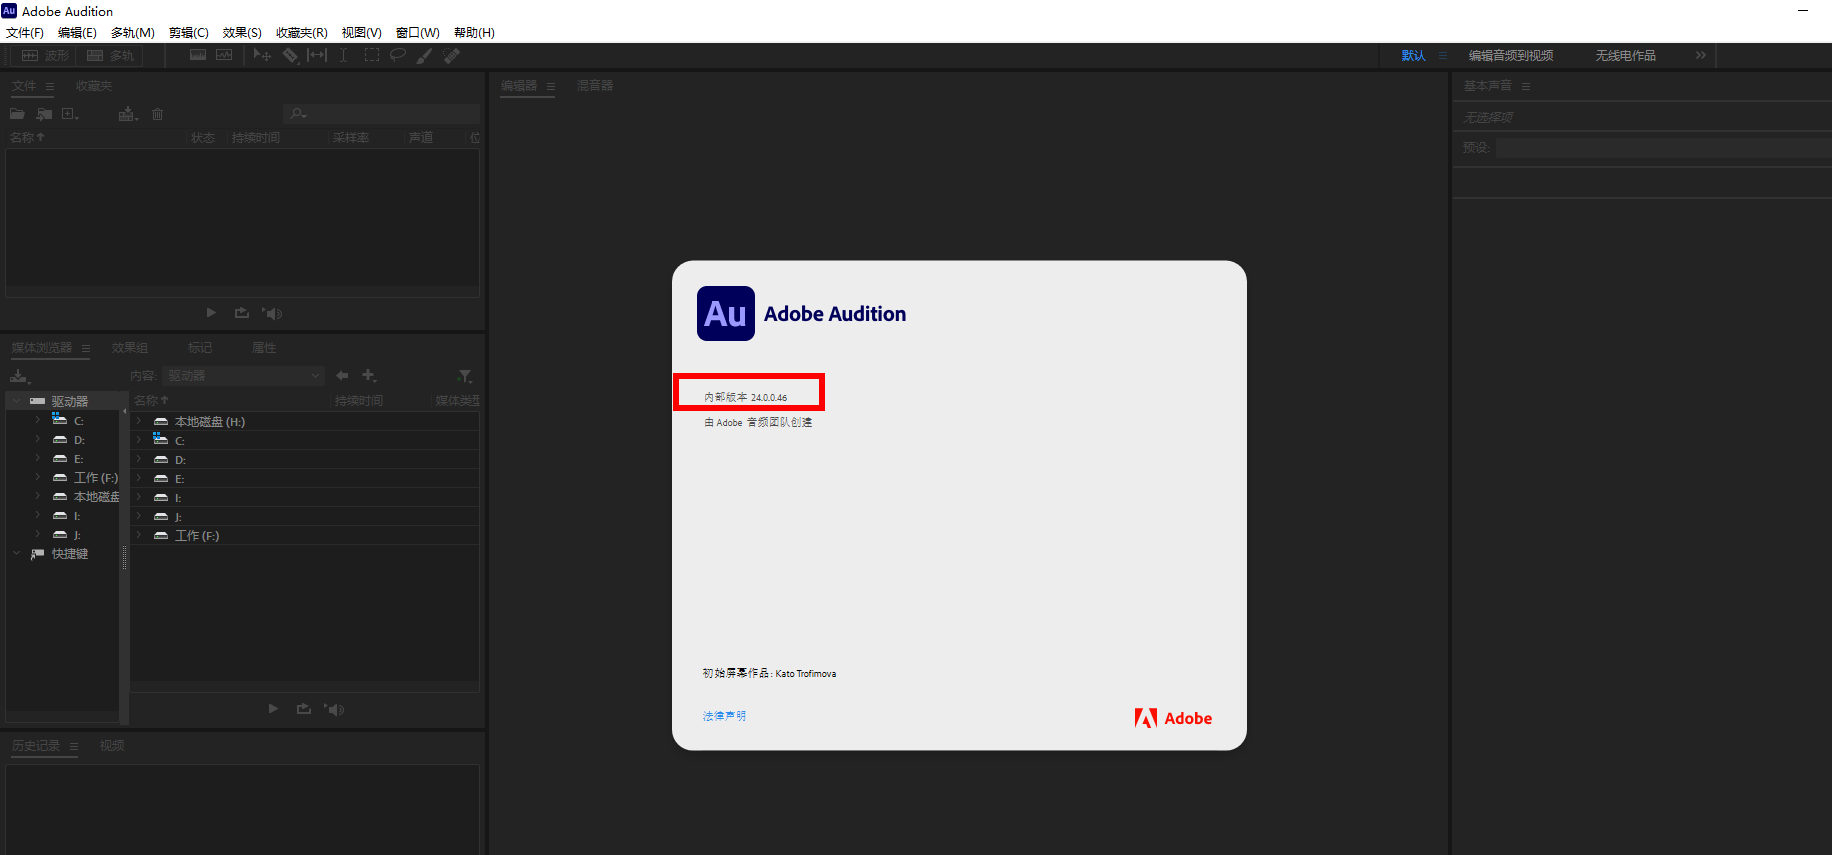Click the 预设 field in Essential Sound panel
Viewport: 1832px width, 855px height.
click(1663, 148)
